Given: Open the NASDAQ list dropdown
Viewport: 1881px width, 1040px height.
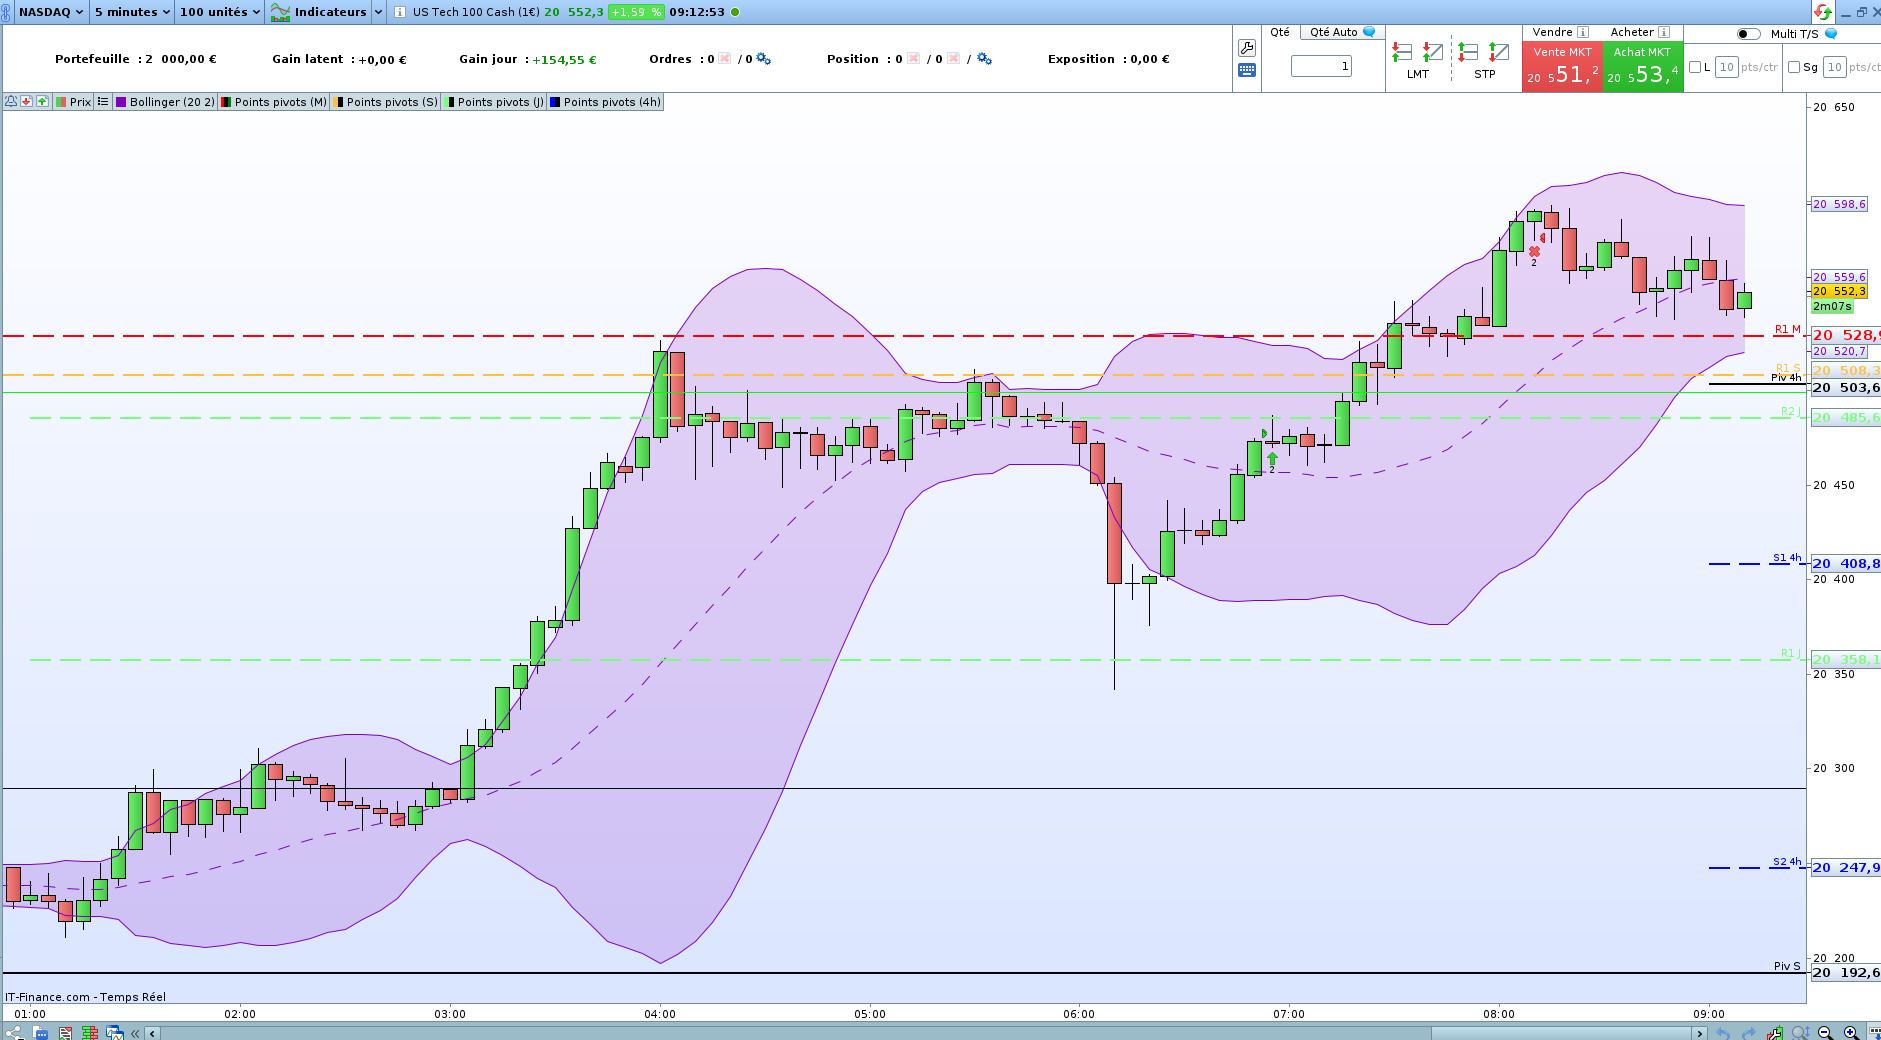Looking at the screenshot, I should pos(50,12).
